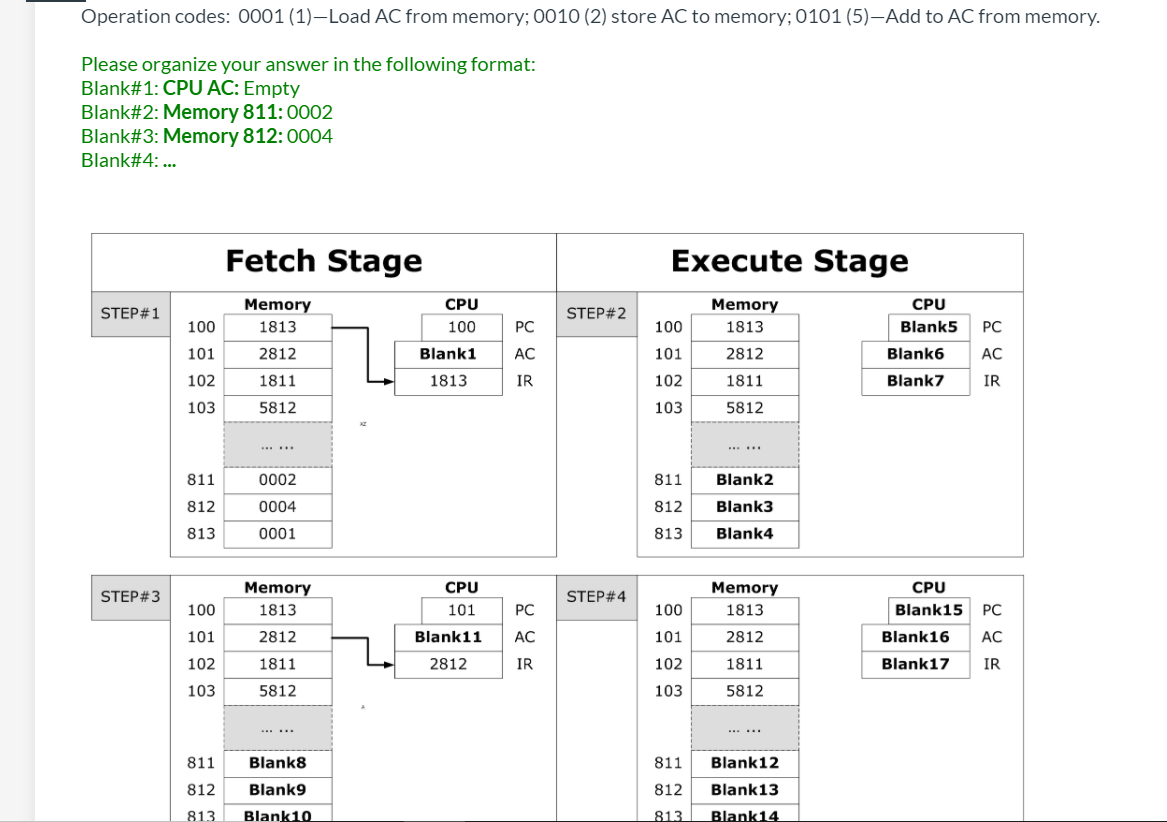Click the Execute Stage header
This screenshot has width=1167, height=822.
point(790,261)
